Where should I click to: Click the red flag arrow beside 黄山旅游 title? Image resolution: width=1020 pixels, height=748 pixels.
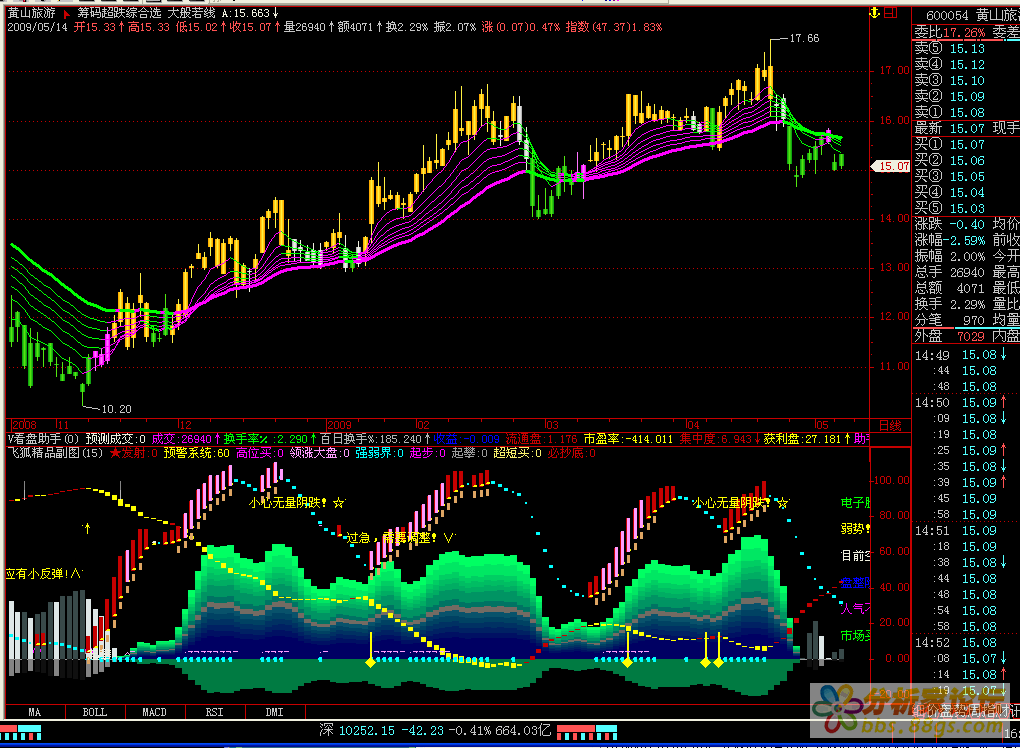66,14
